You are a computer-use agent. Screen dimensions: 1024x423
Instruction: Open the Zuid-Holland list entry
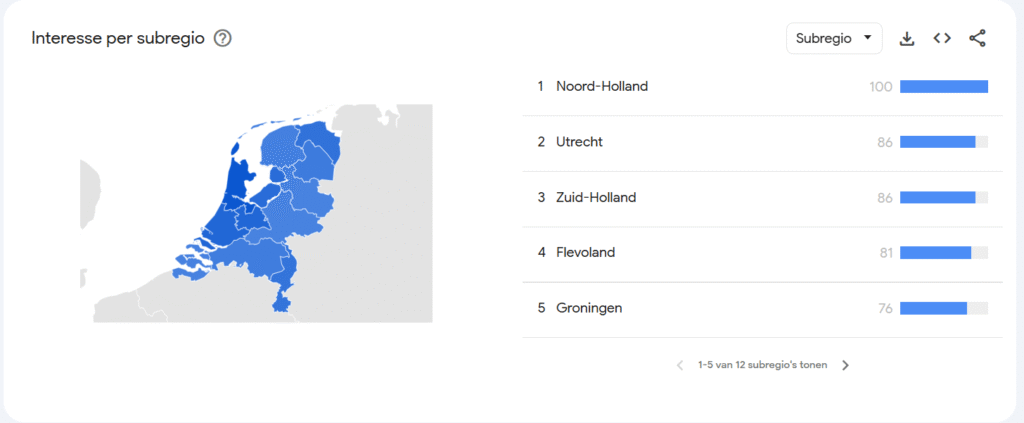596,197
